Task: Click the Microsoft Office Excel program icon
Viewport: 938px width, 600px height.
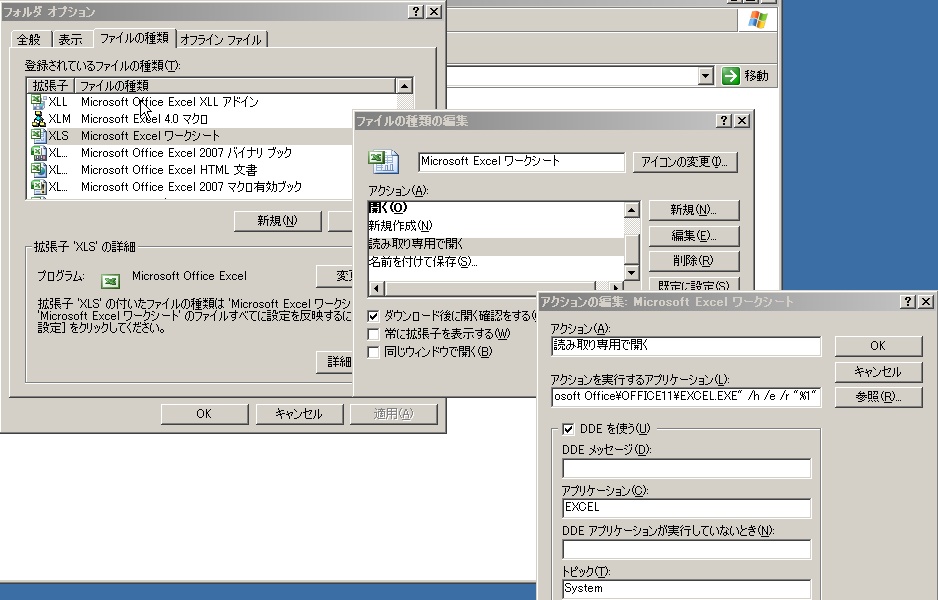Action: click(x=110, y=280)
